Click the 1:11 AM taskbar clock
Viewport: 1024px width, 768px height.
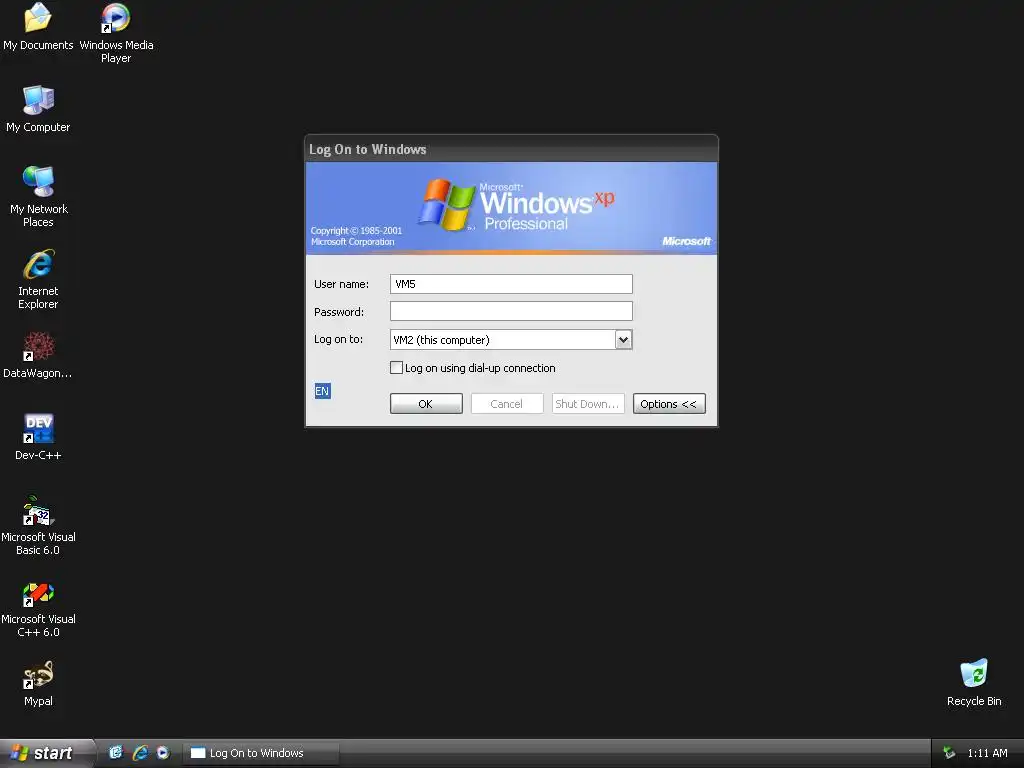pyautogui.click(x=987, y=753)
